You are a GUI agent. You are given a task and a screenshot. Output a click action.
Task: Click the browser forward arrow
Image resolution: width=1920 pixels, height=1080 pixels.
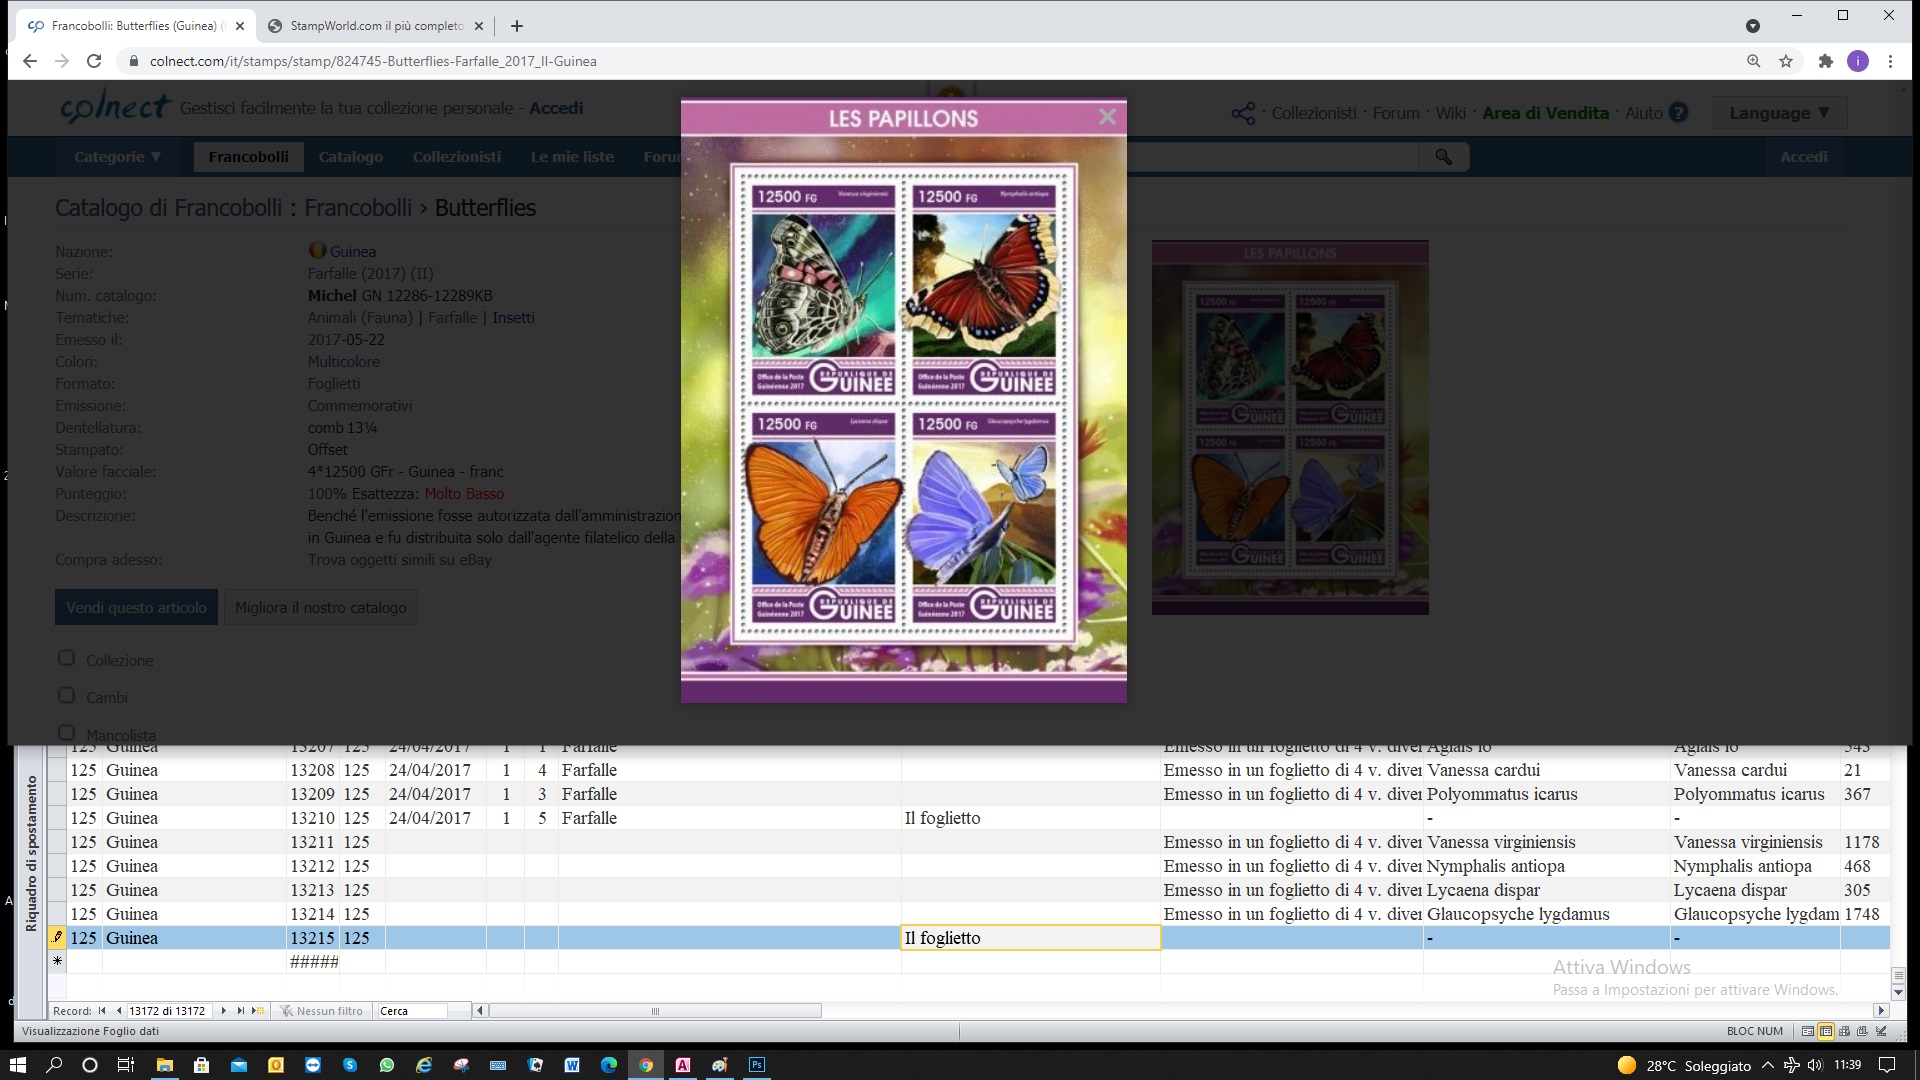tap(62, 61)
